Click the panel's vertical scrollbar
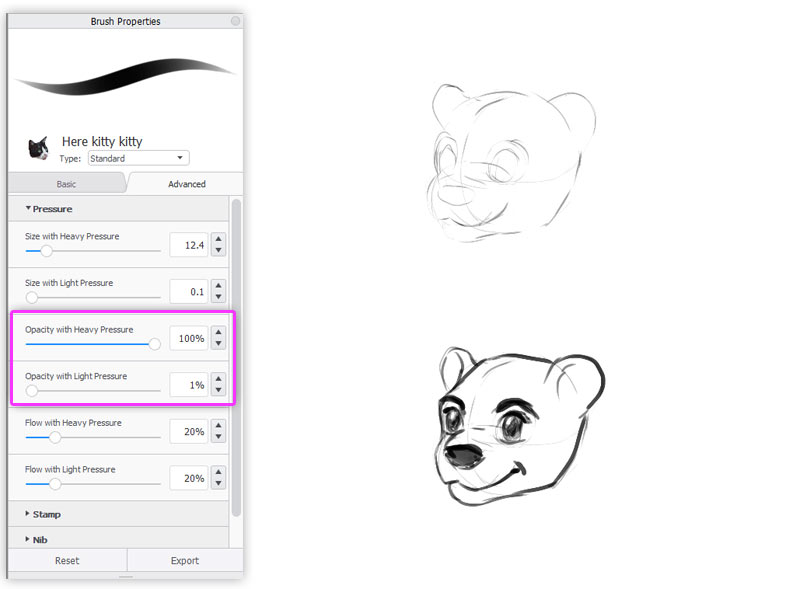The height and width of the screenshot is (589, 800). coord(236,357)
